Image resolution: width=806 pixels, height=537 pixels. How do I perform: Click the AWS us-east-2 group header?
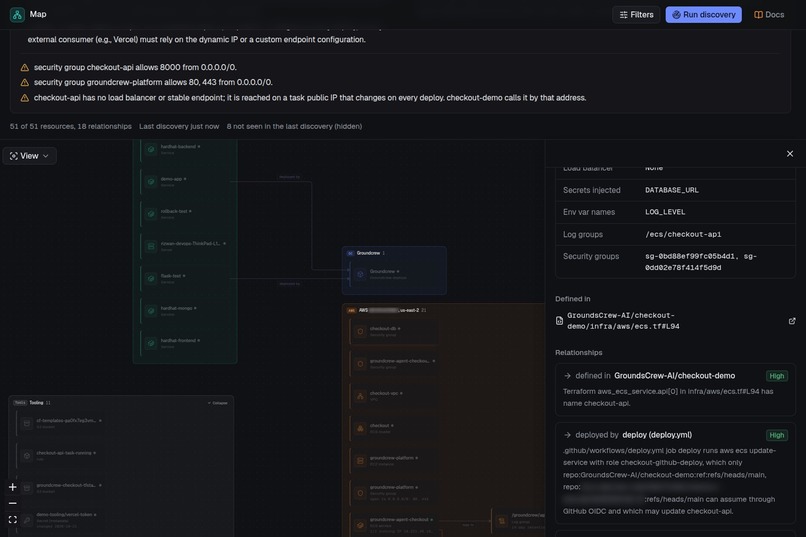pos(389,310)
